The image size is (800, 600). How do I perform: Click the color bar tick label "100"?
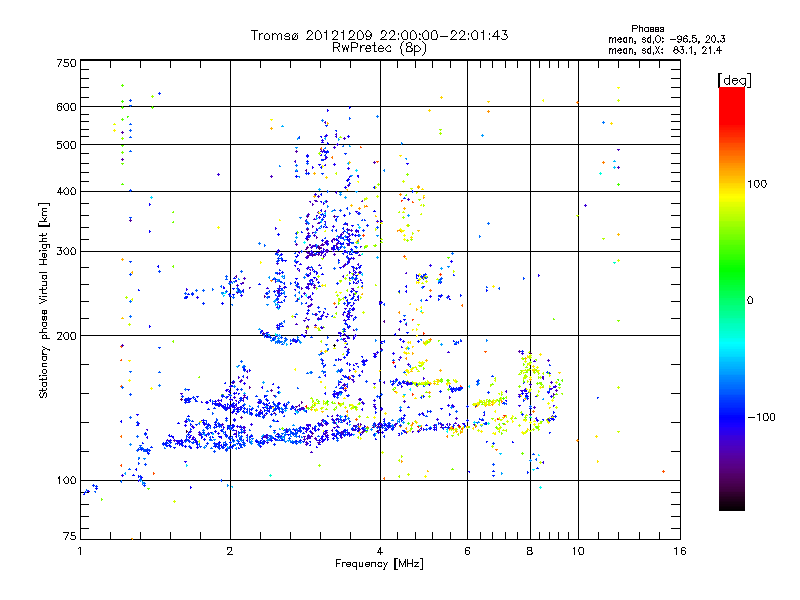[x=757, y=184]
